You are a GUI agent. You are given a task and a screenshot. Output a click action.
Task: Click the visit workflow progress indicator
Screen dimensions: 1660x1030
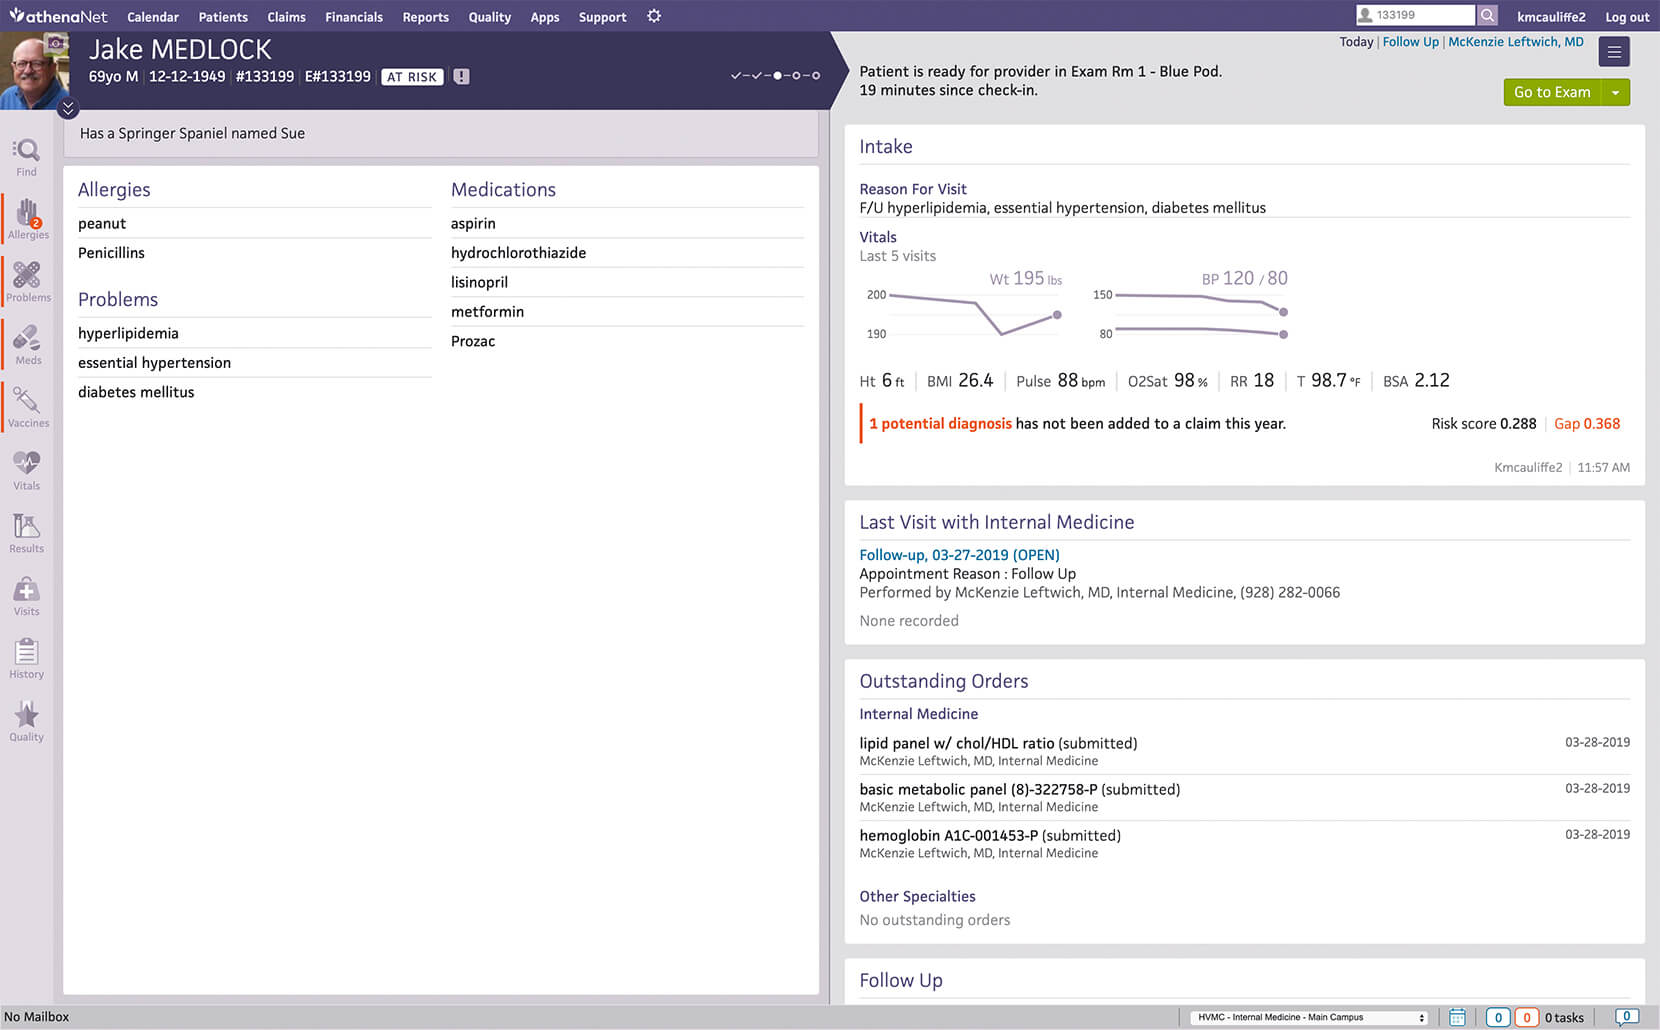pos(775,76)
